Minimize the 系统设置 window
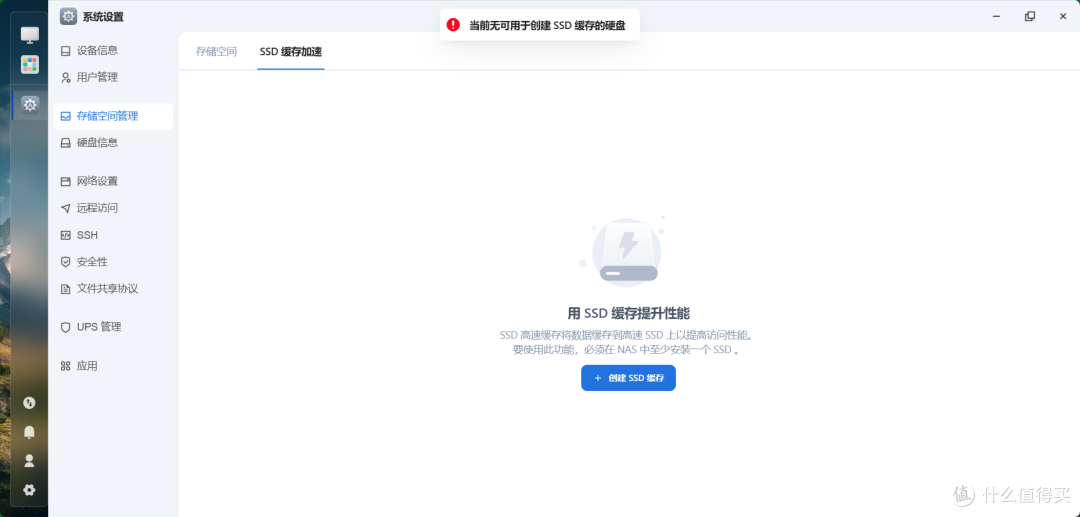This screenshot has height=517, width=1080. [996, 16]
